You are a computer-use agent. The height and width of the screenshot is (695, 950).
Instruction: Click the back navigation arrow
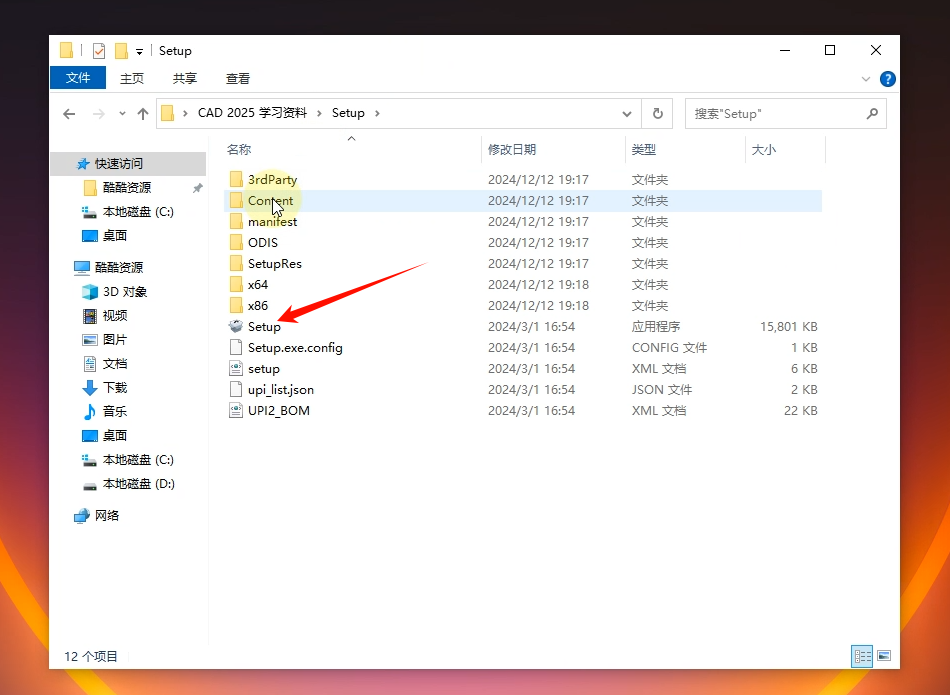[x=69, y=114]
